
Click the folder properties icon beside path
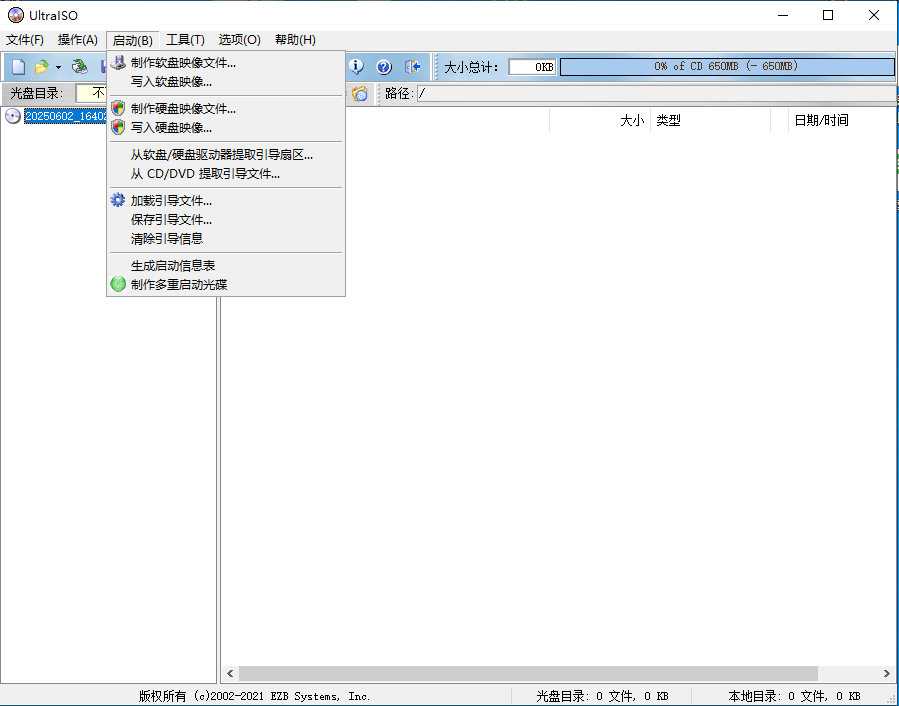click(x=359, y=93)
